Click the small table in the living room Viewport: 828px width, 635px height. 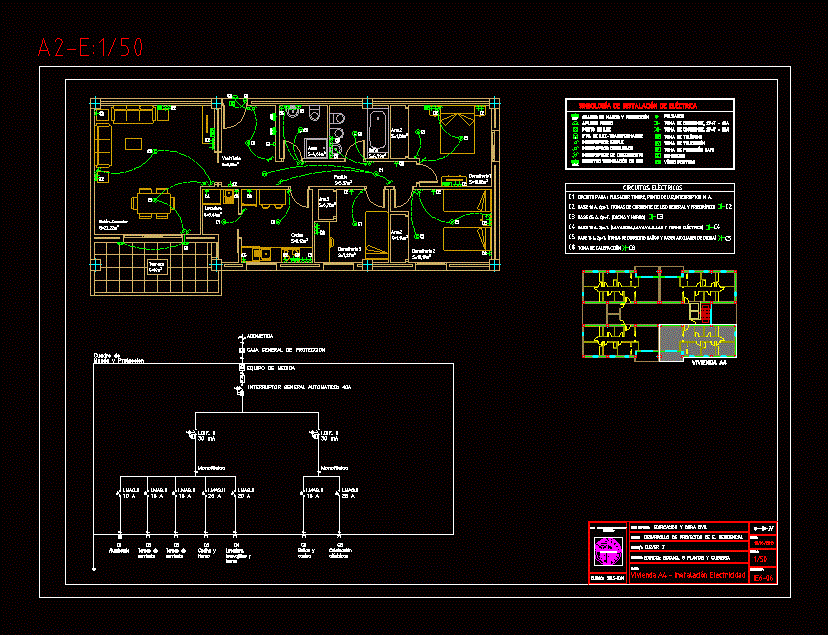coord(133,144)
